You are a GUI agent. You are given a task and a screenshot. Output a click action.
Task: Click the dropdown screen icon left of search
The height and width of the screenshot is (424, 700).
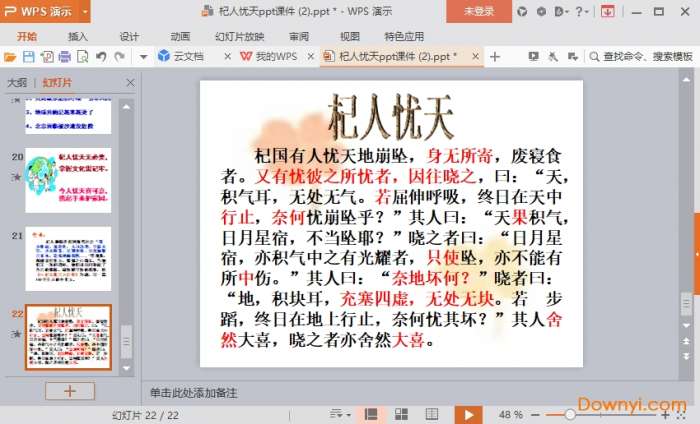point(573,56)
